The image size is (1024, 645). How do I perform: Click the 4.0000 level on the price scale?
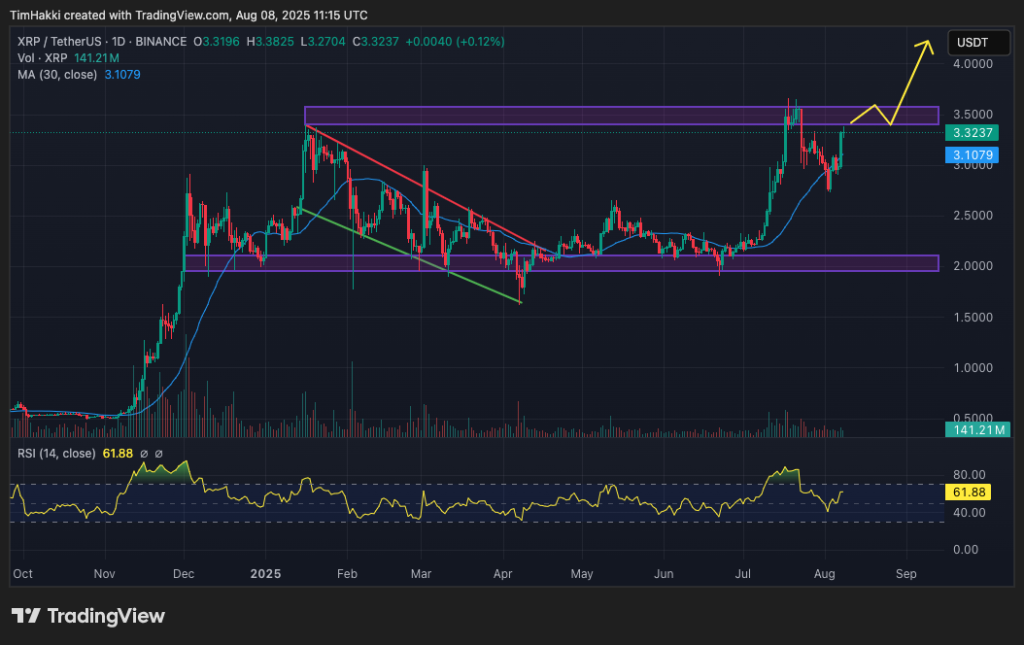point(971,64)
